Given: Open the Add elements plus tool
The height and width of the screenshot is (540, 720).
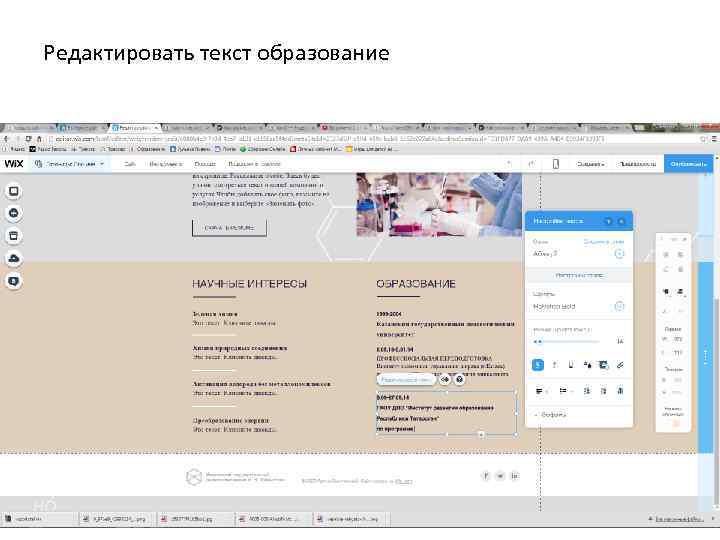Looking at the screenshot, I should click(x=14, y=214).
